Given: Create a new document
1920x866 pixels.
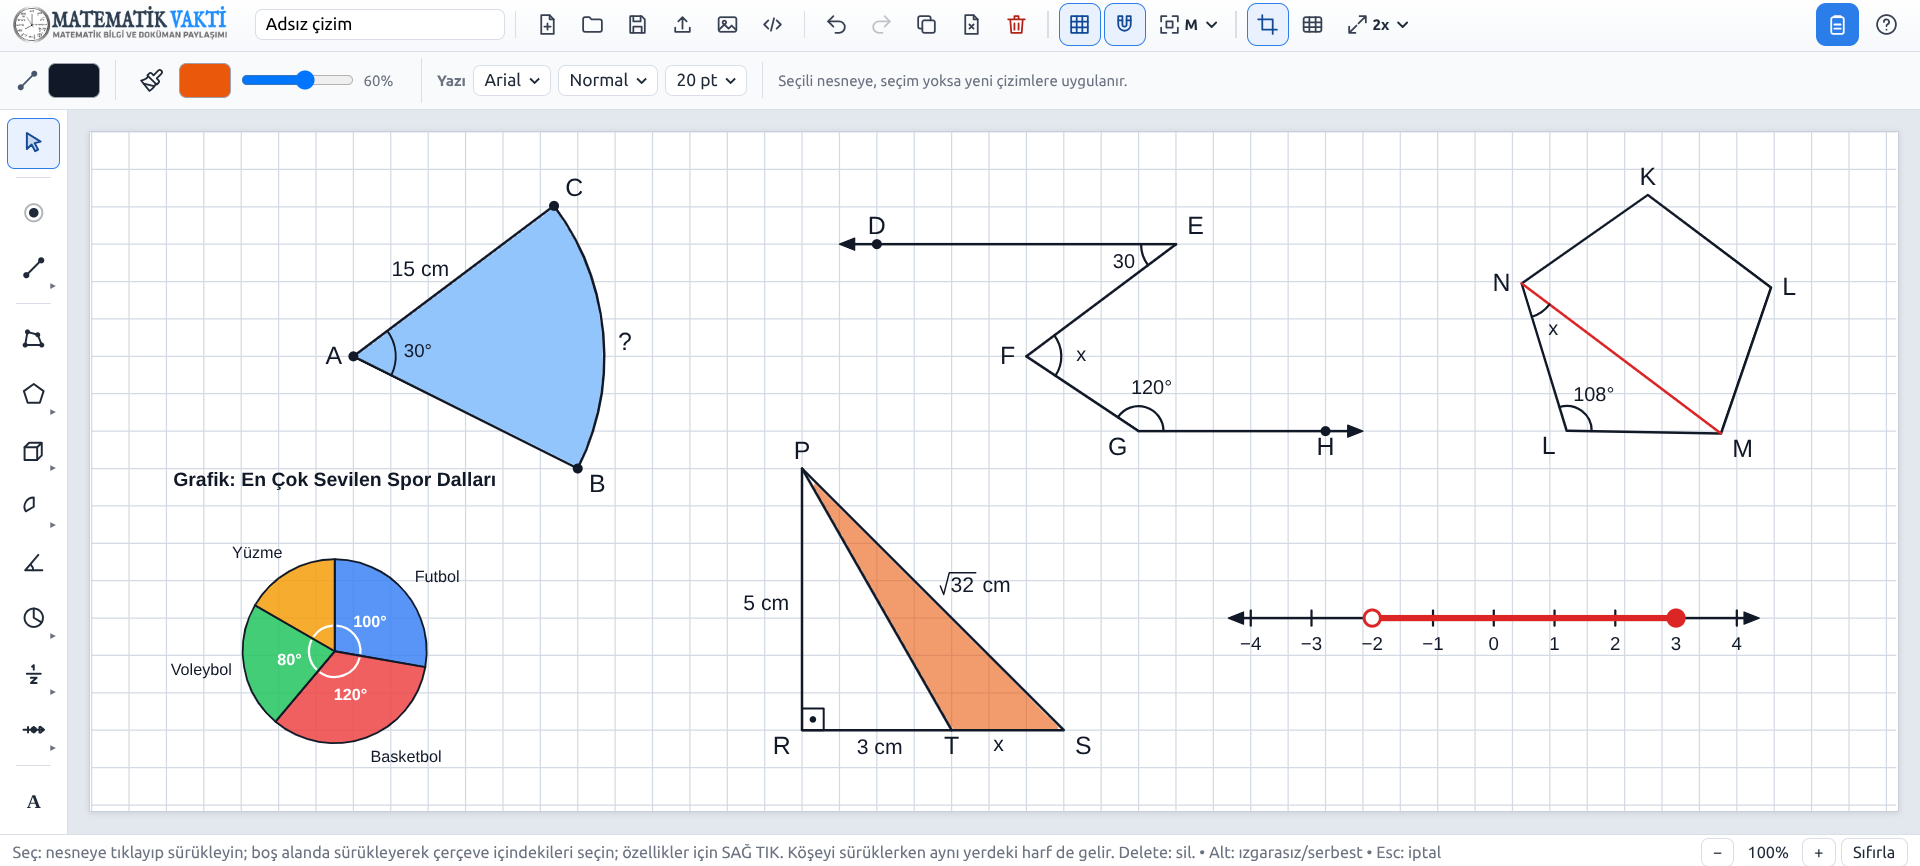Looking at the screenshot, I should 547,25.
